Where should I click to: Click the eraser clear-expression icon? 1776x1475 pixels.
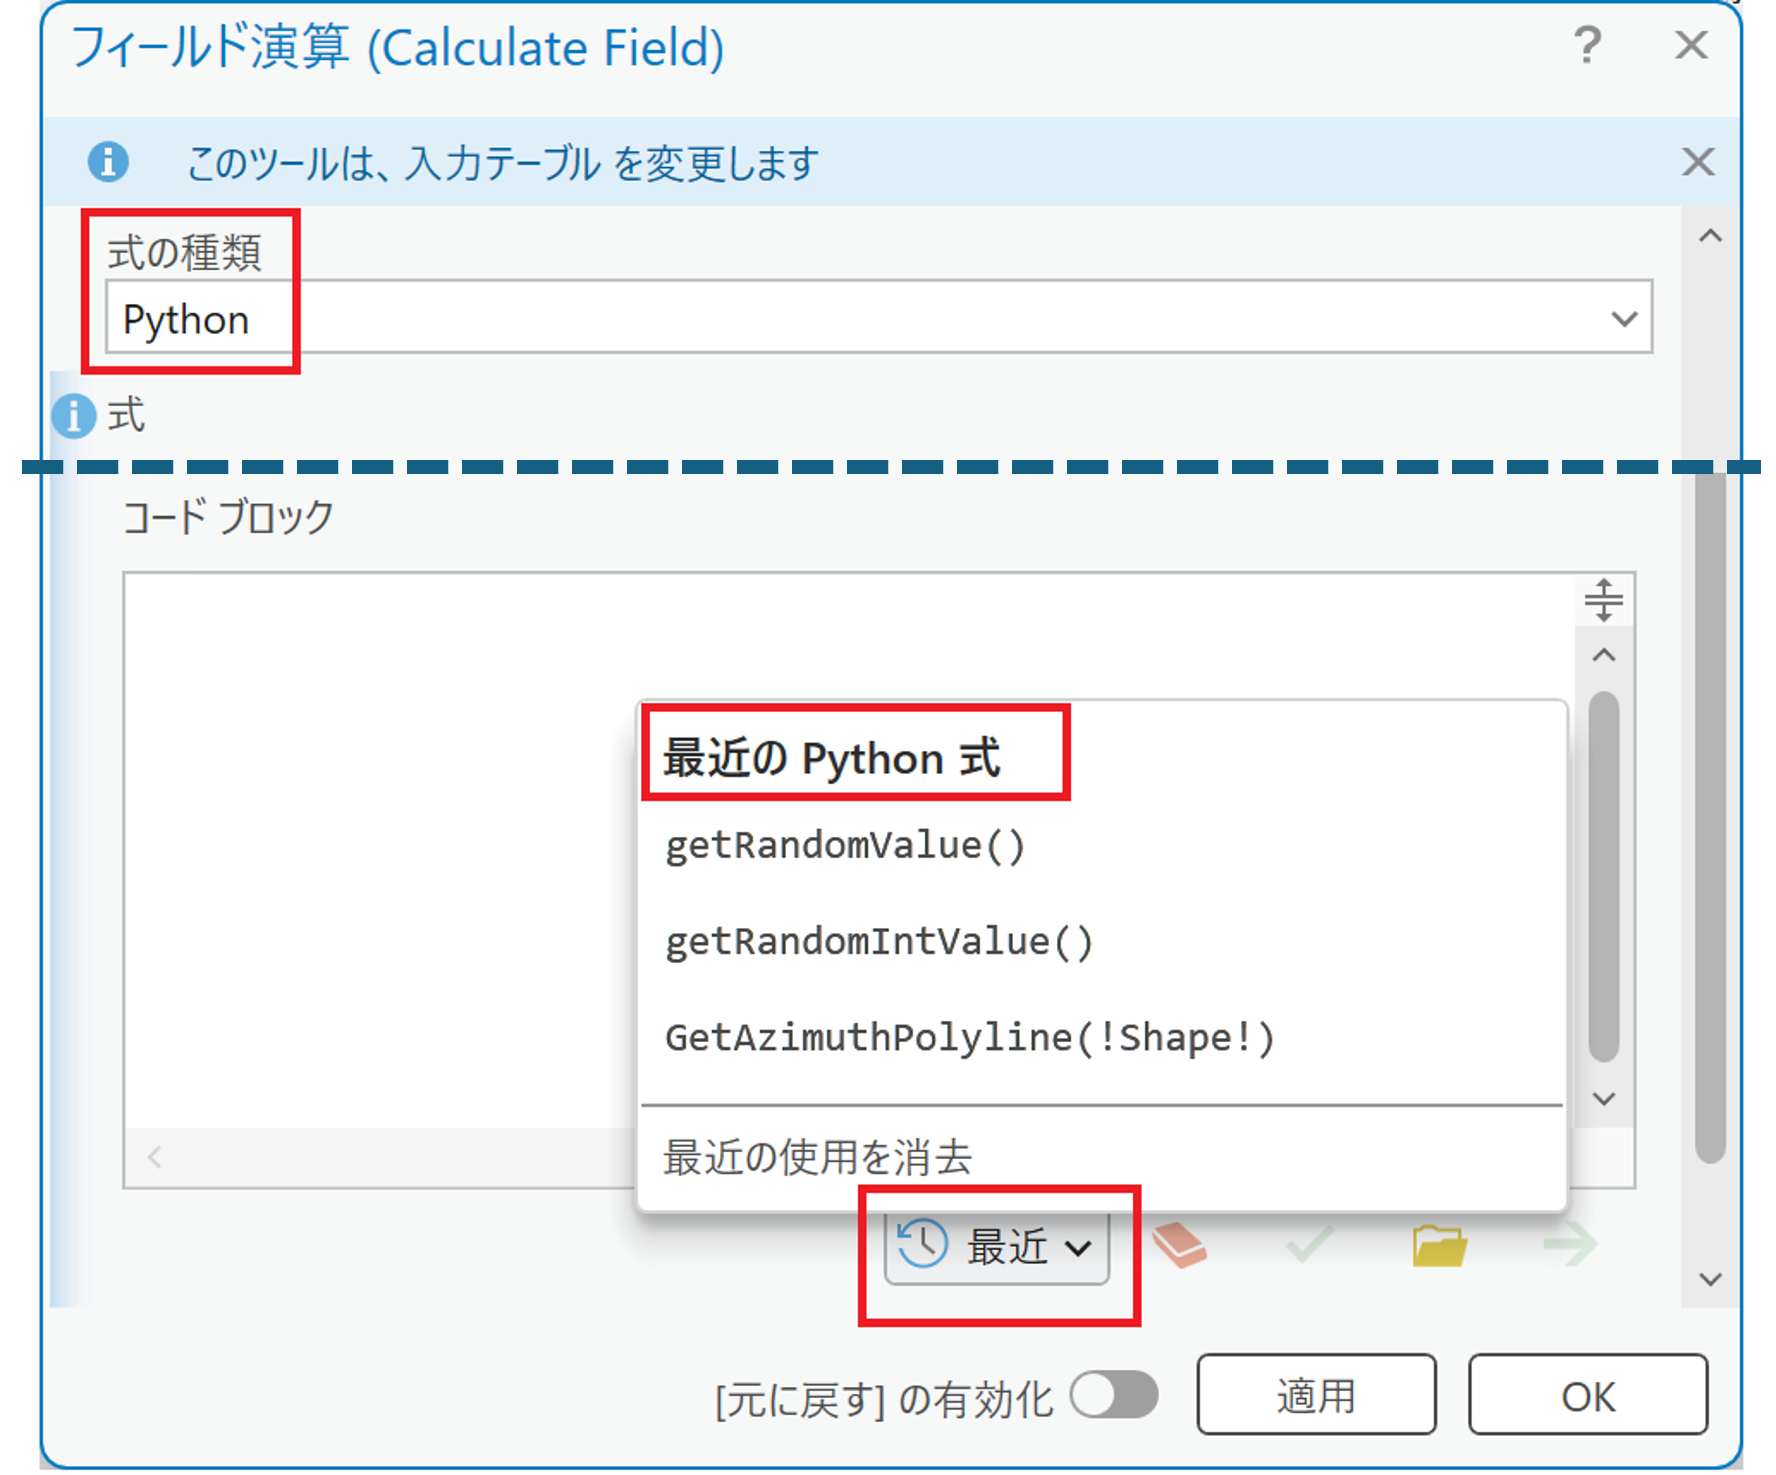point(1179,1245)
